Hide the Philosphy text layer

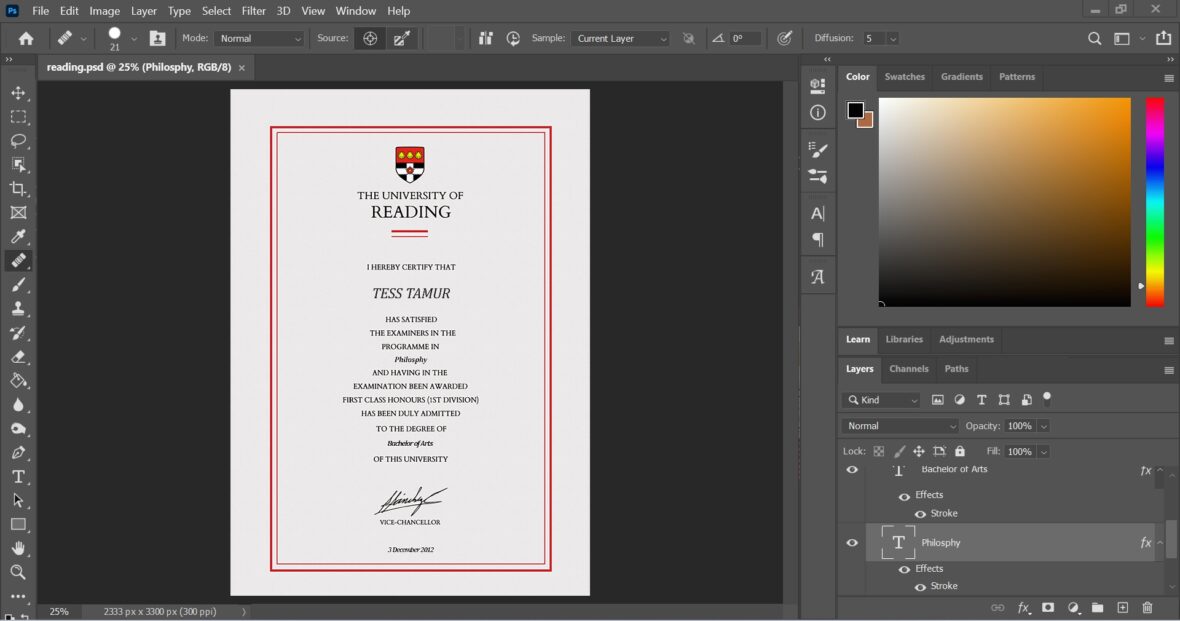click(852, 542)
